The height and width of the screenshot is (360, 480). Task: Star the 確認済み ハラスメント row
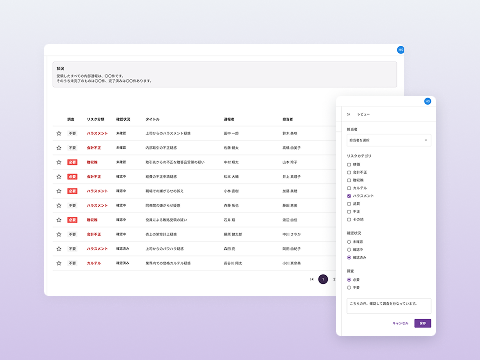(59, 249)
